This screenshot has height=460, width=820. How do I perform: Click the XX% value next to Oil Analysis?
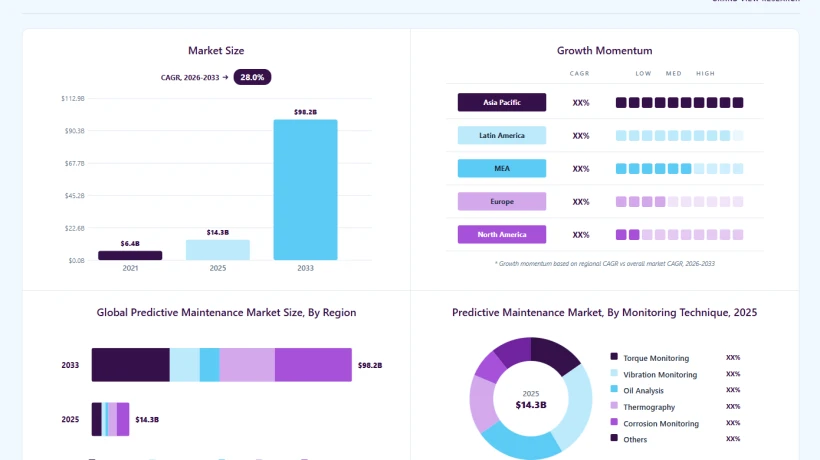click(733, 390)
